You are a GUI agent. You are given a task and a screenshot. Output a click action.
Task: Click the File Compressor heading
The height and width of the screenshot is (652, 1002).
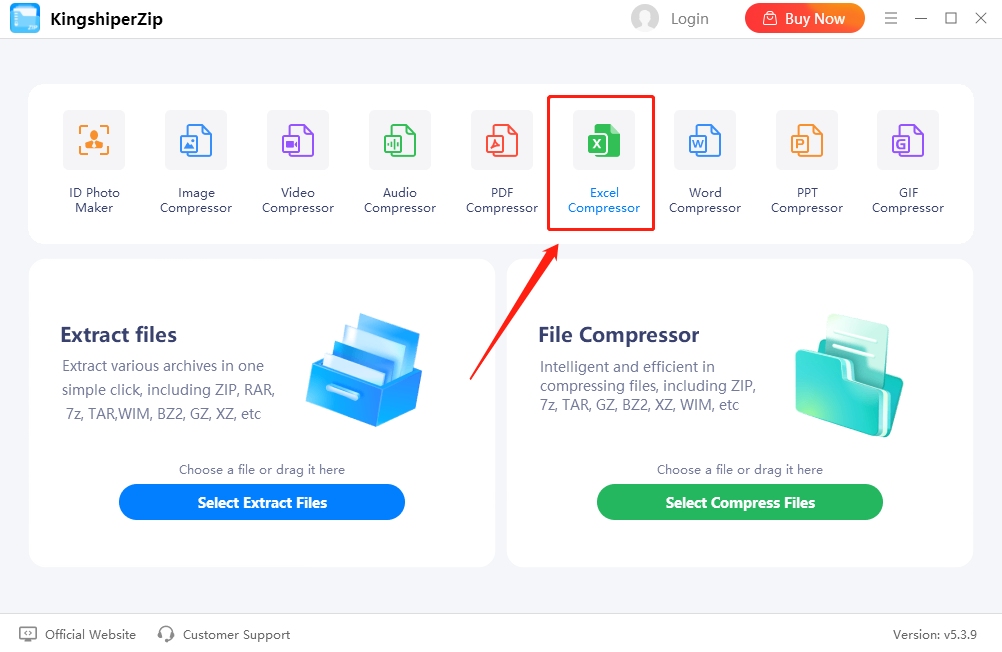(619, 334)
